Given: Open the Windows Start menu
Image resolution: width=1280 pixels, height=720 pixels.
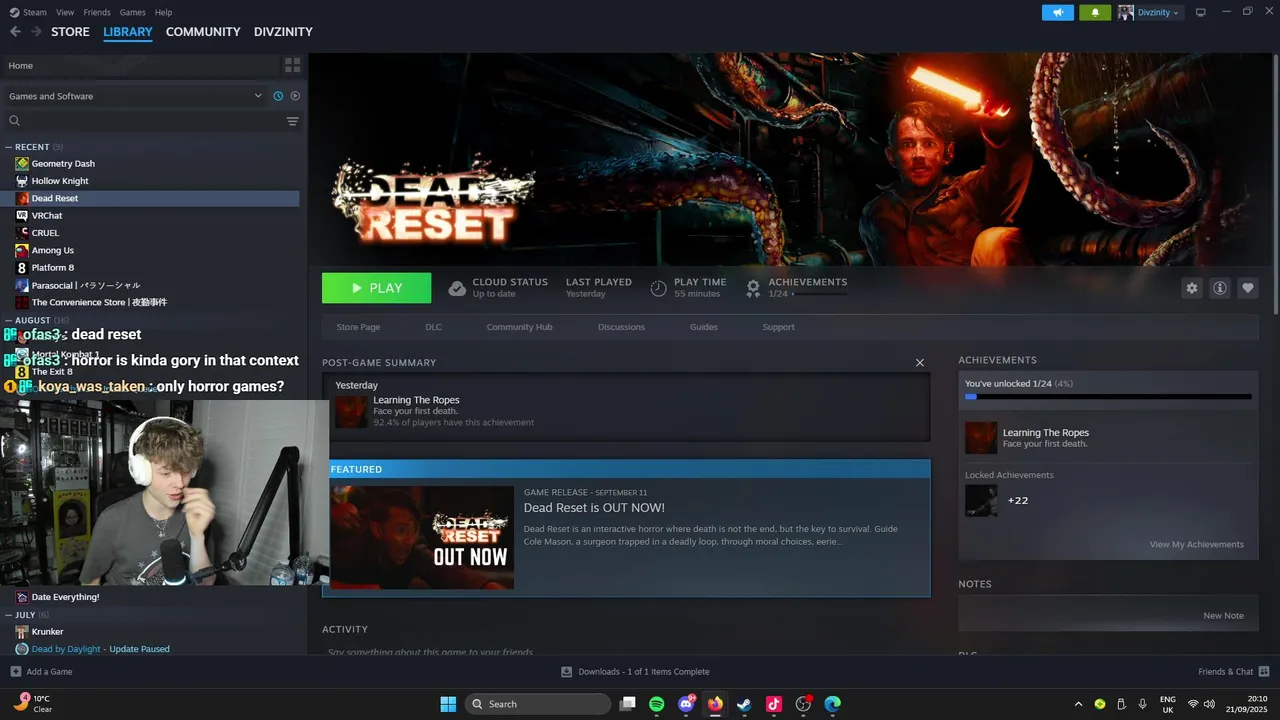Looking at the screenshot, I should click(x=448, y=704).
